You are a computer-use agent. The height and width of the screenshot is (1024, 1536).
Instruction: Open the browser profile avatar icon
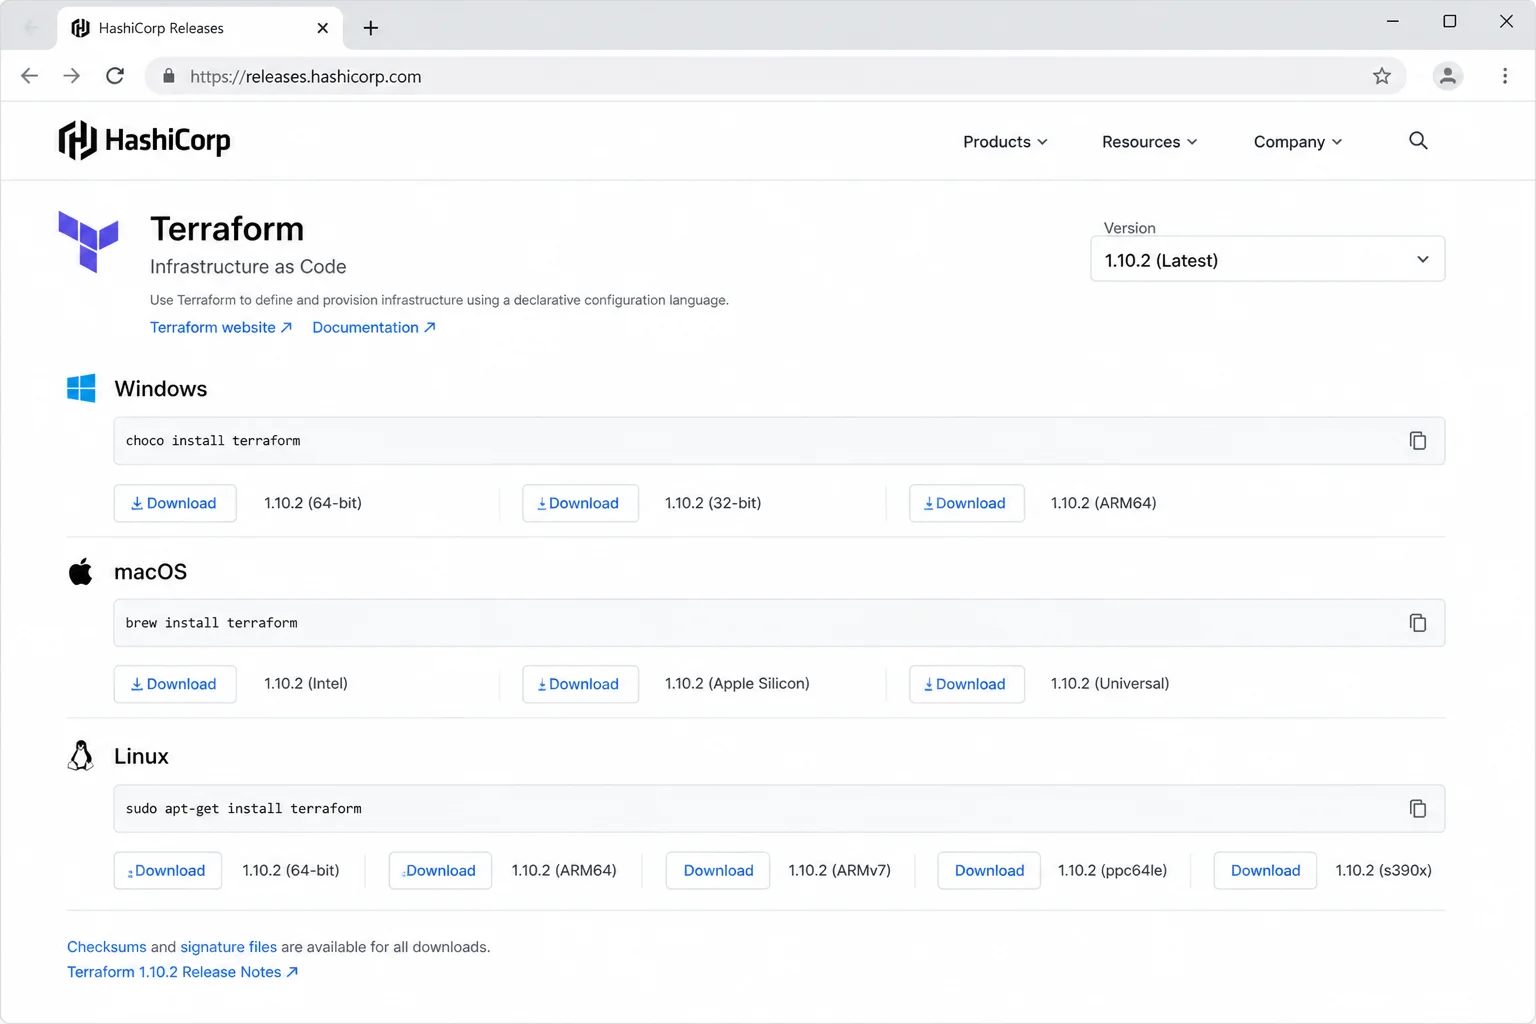pos(1447,76)
